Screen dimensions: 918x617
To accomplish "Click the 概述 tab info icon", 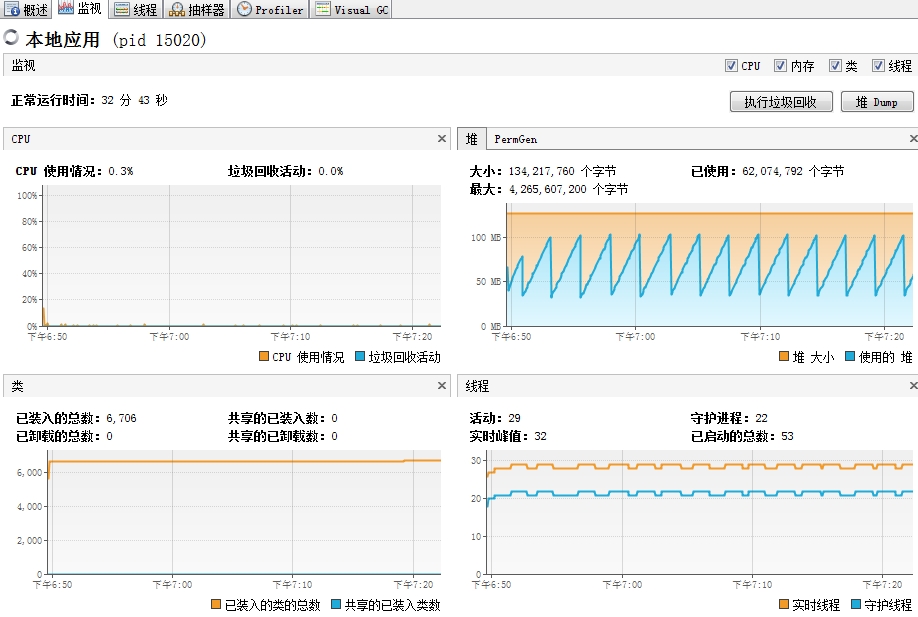I will [x=12, y=9].
